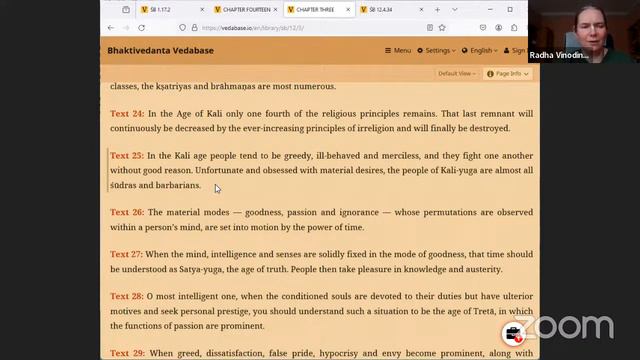Close the CHAPTER FOURTEEN tab
640x360 pixels.
(276, 9)
